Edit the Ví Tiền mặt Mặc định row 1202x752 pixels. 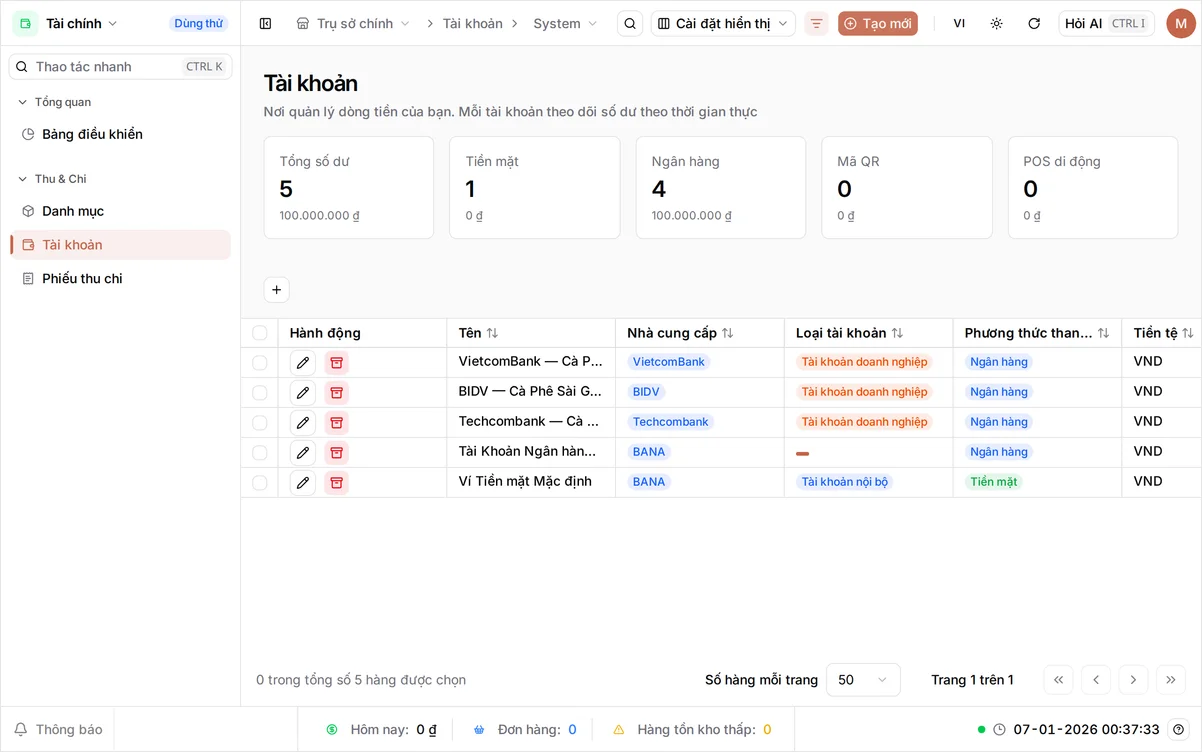click(x=303, y=482)
